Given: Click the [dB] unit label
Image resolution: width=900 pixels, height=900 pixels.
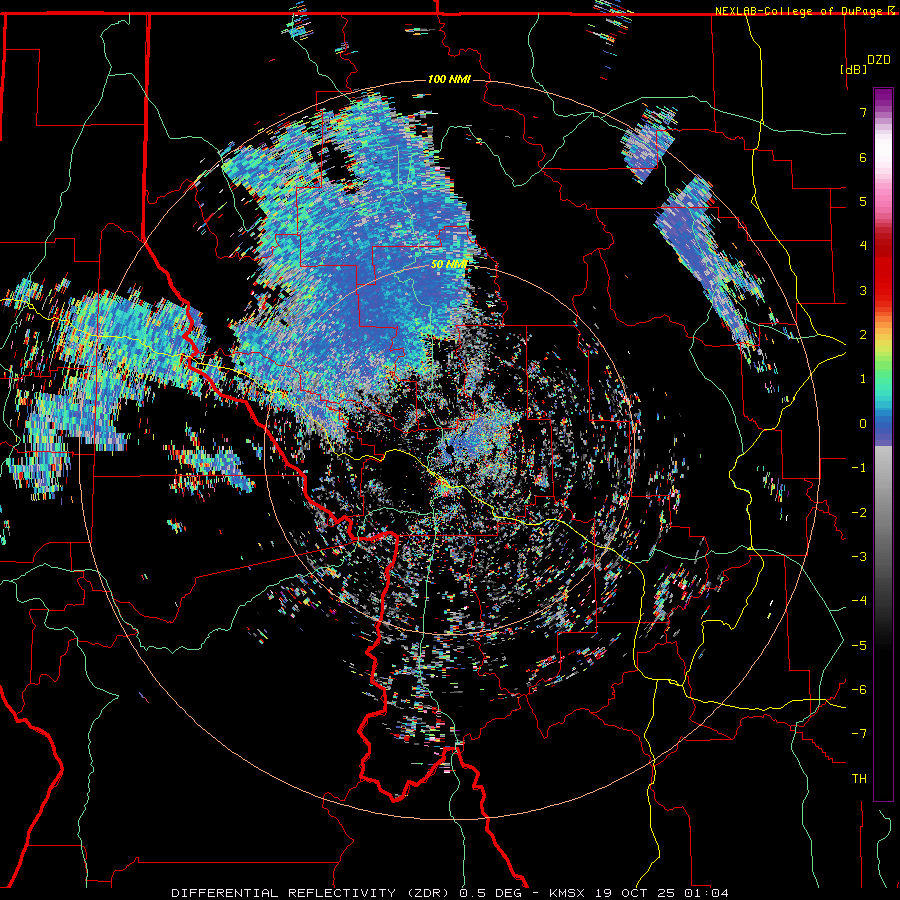Looking at the screenshot, I should click(854, 69).
